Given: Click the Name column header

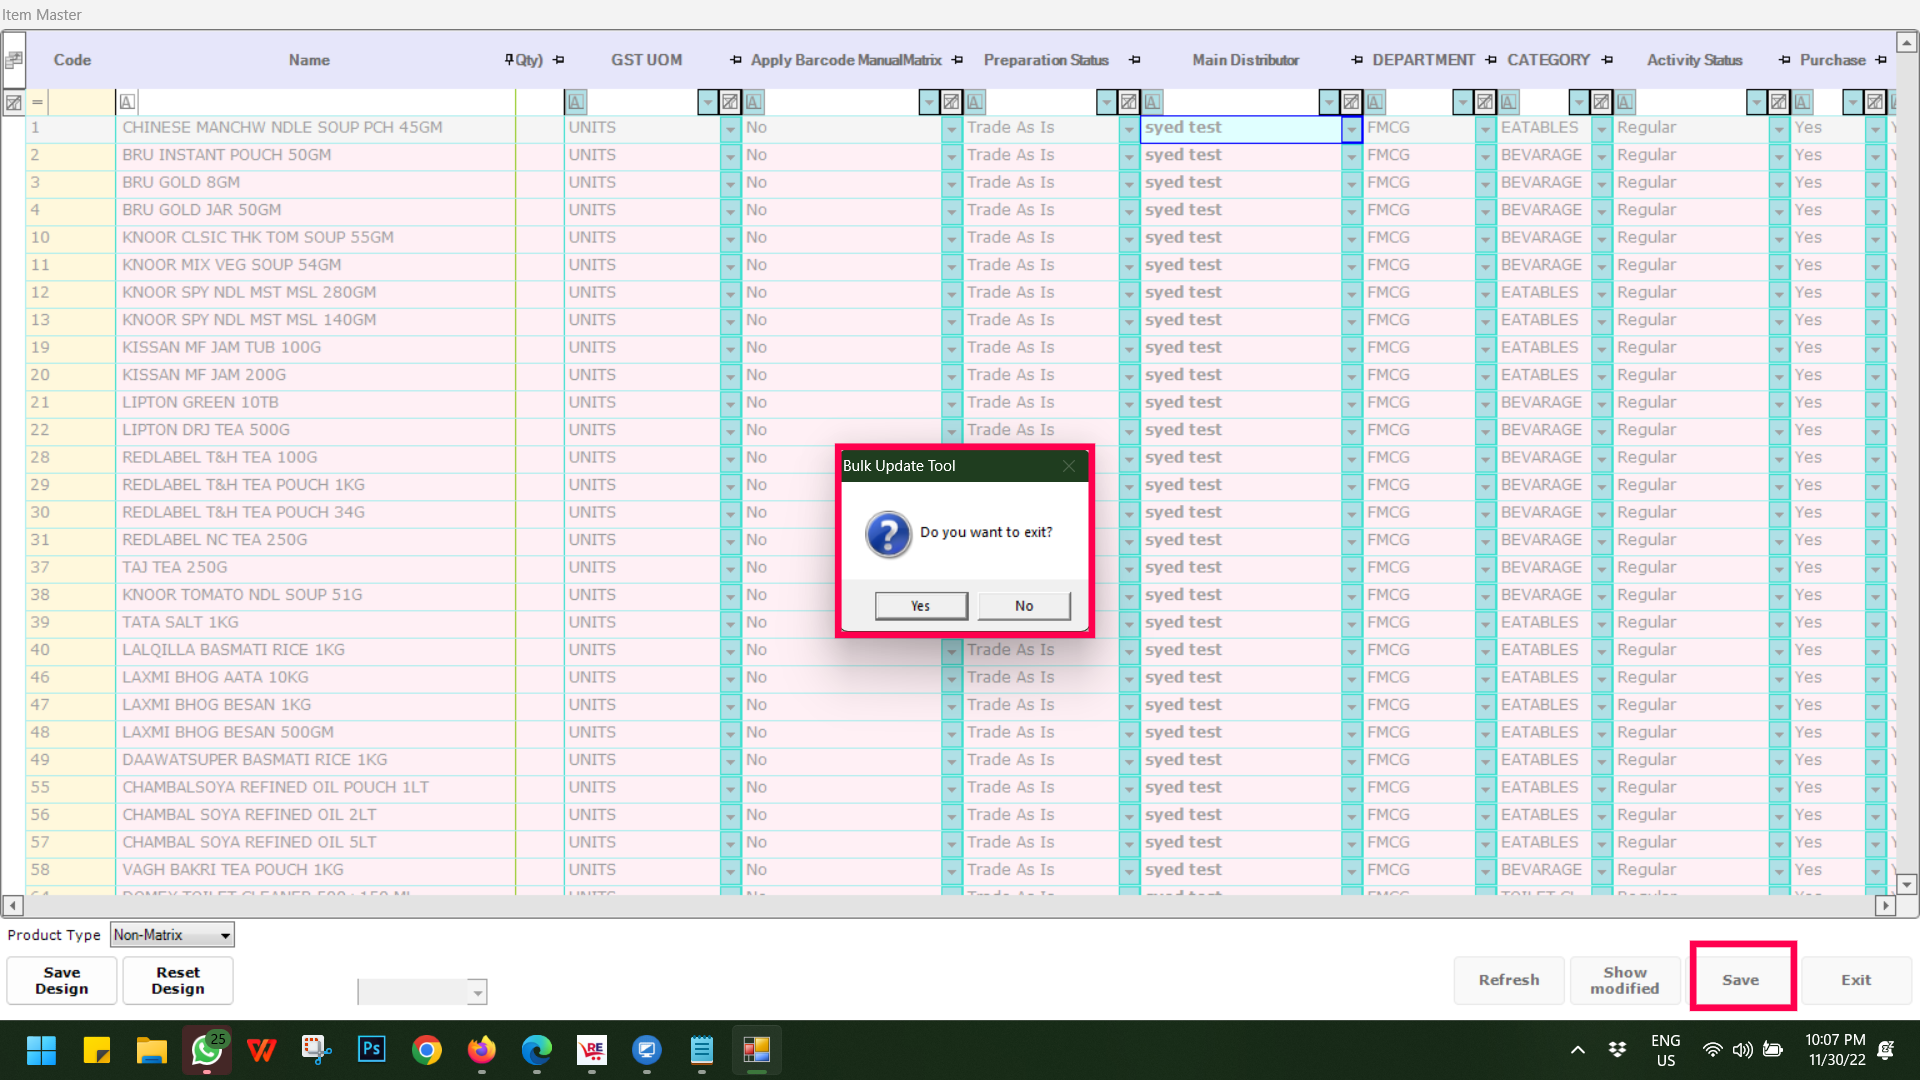Looking at the screenshot, I should click(309, 60).
